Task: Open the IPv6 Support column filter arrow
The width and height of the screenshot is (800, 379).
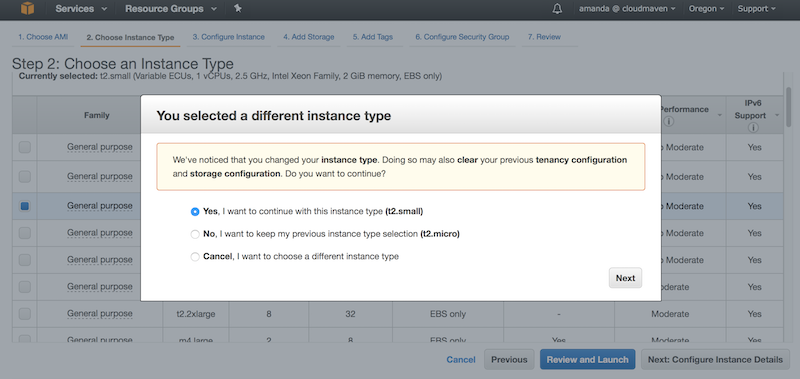Action: pos(777,115)
